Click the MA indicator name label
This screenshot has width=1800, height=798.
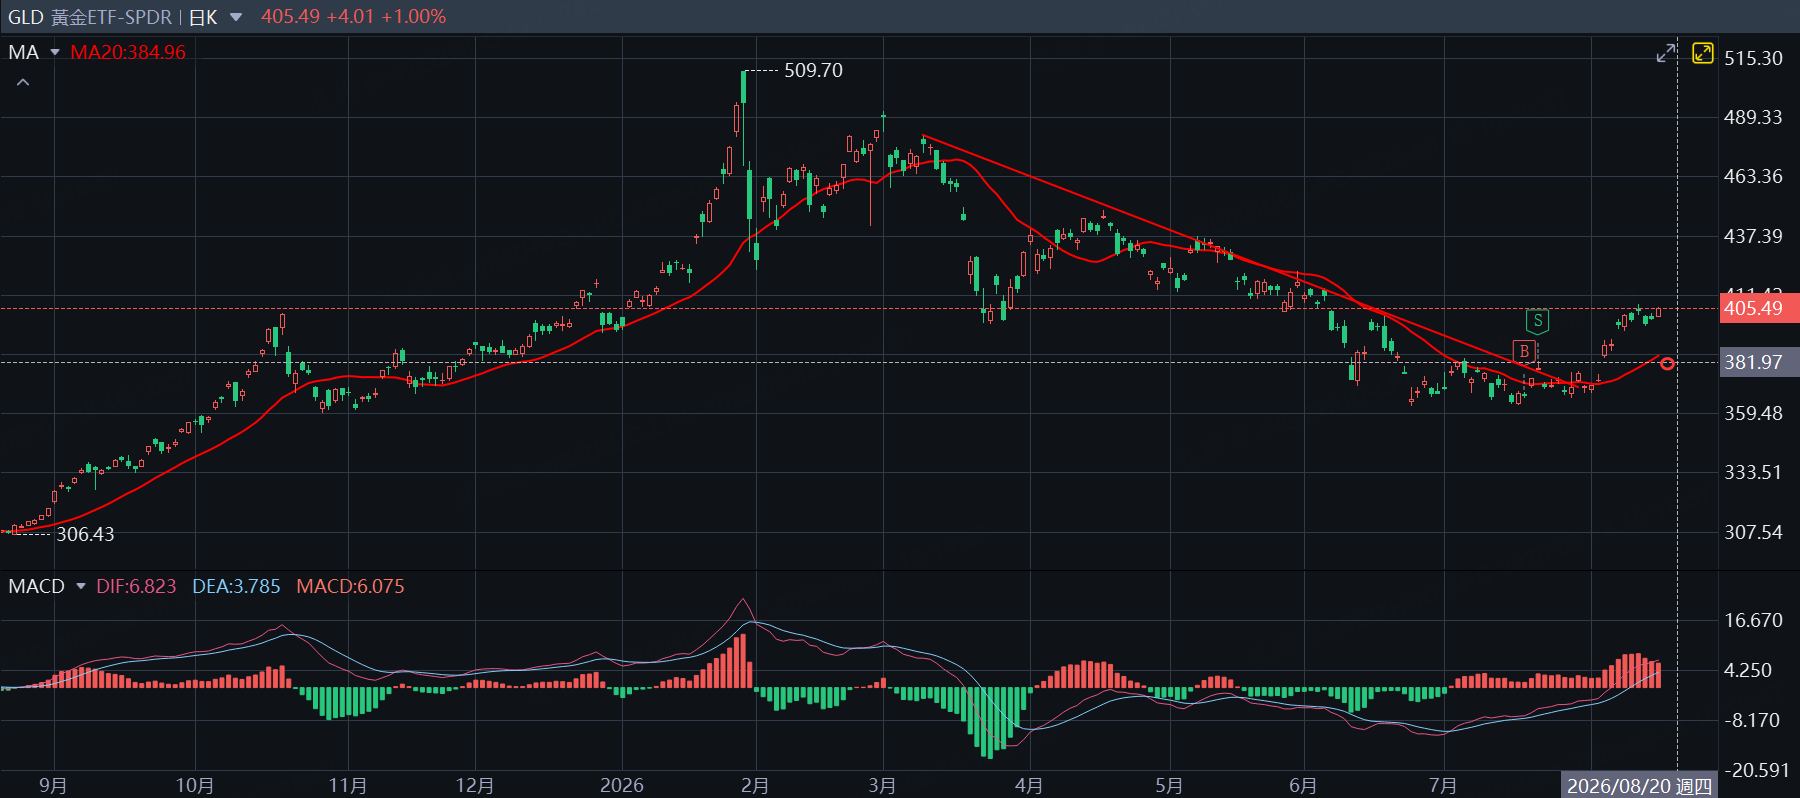coord(24,52)
